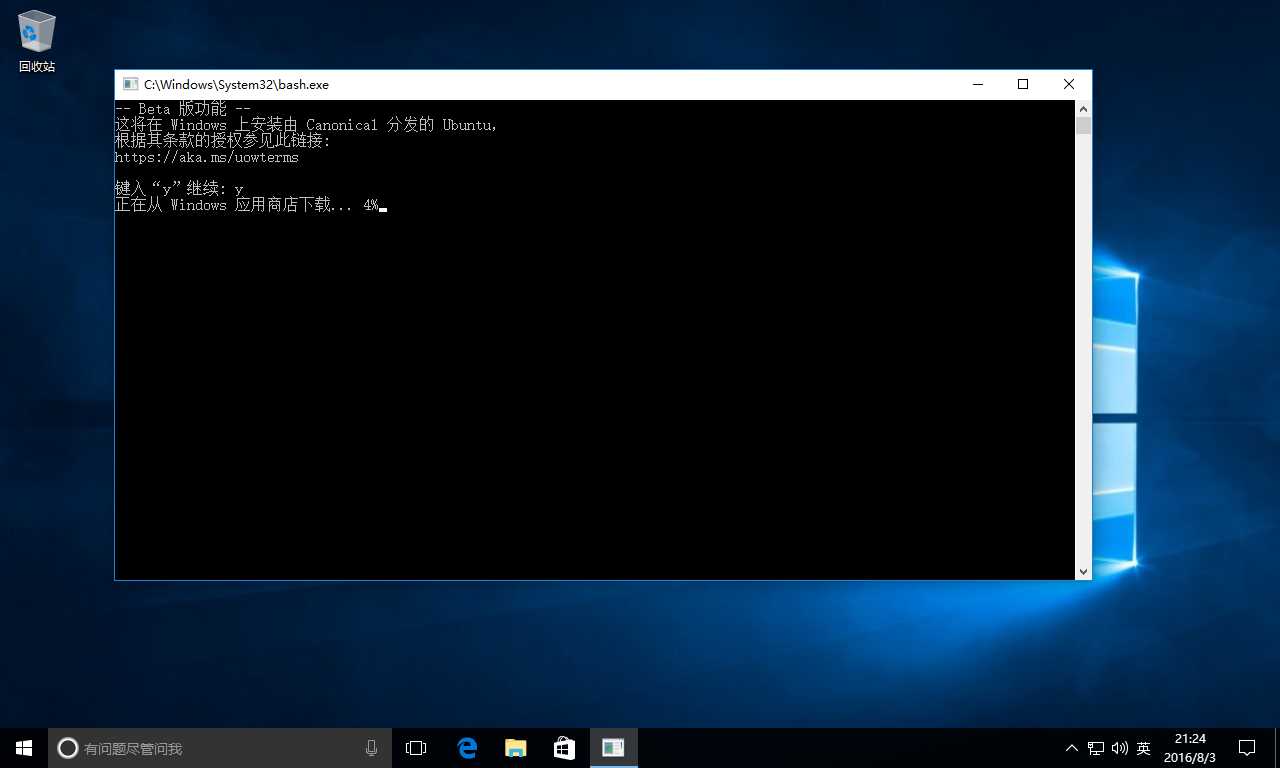
Task: Open the volume tray icon
Action: (1119, 748)
